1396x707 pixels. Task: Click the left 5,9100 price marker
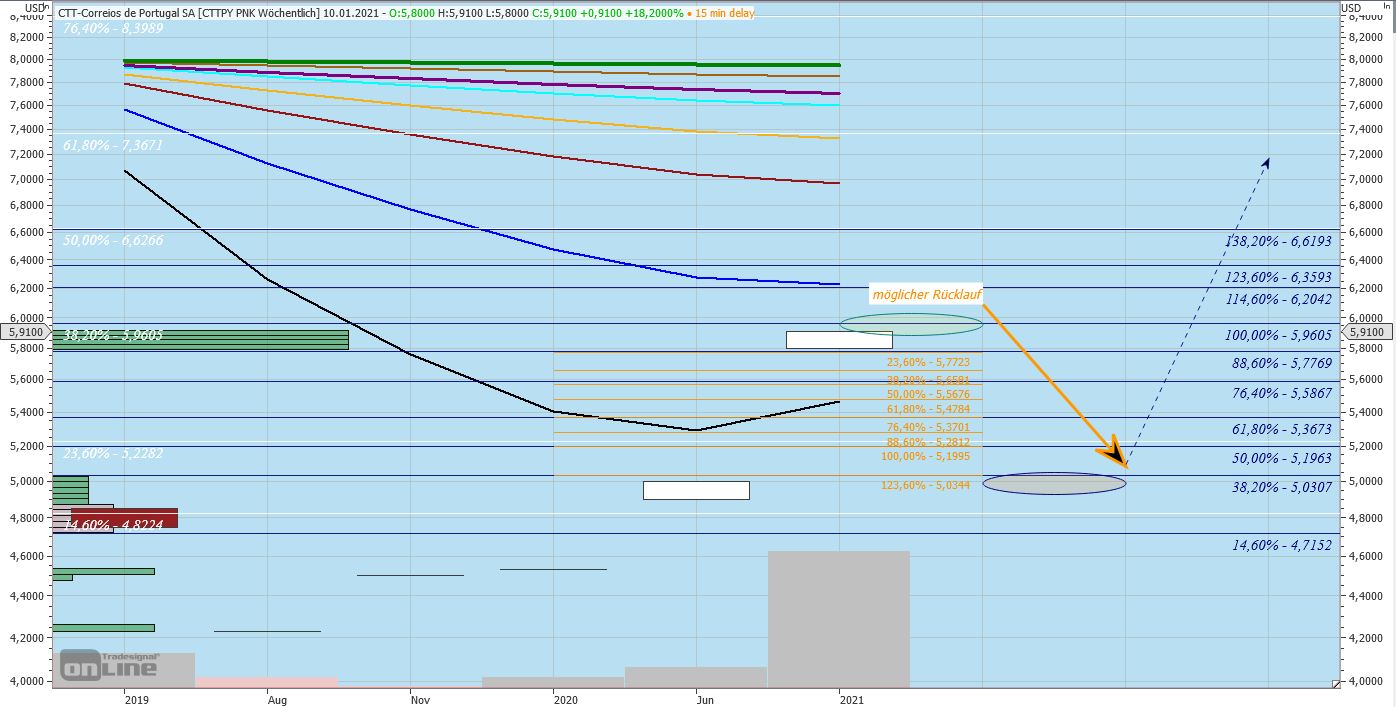point(26,332)
